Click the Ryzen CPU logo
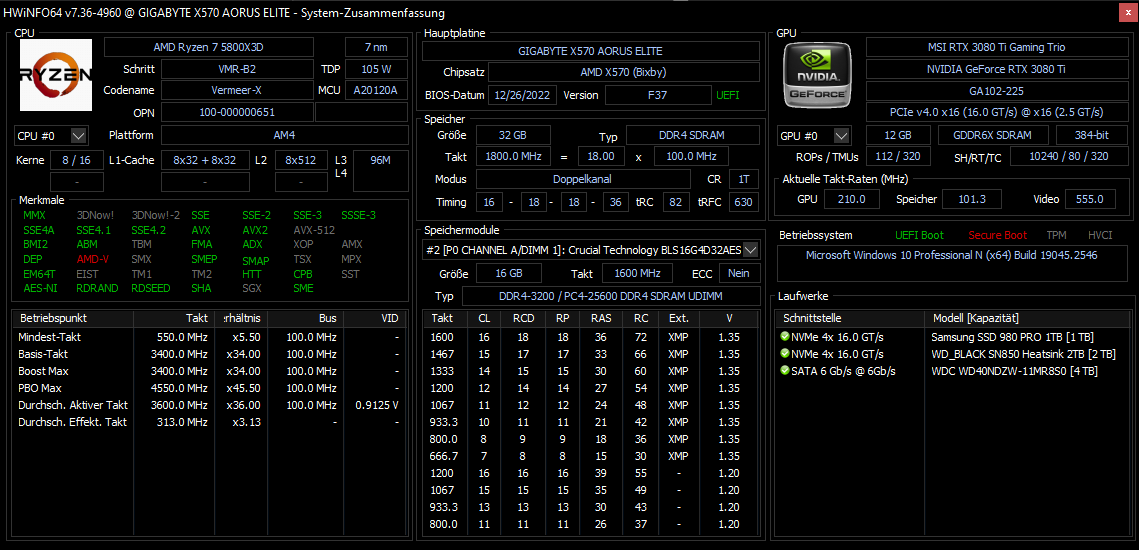Image resolution: width=1139 pixels, height=550 pixels. coord(55,75)
